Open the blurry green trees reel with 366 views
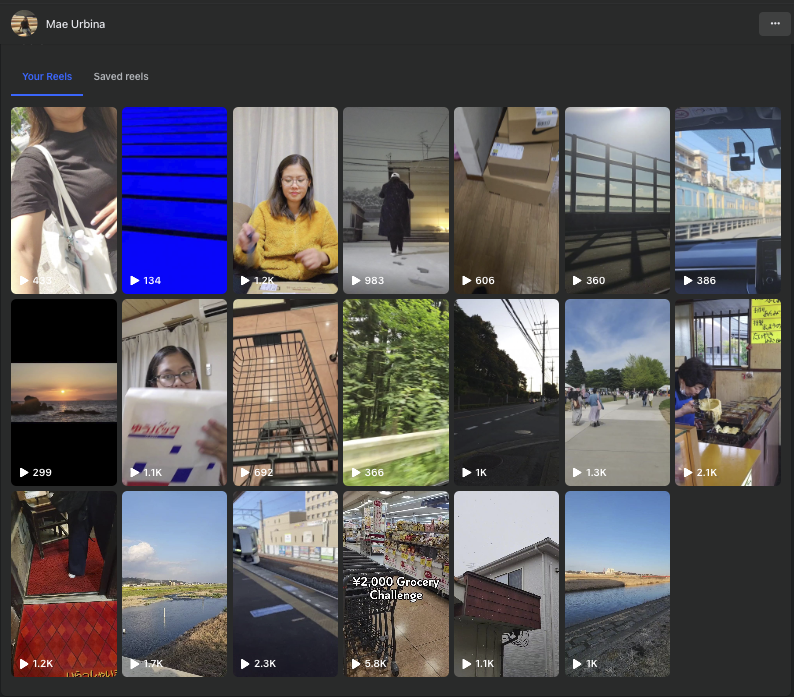Screen dimensions: 794x697 (x=395, y=392)
